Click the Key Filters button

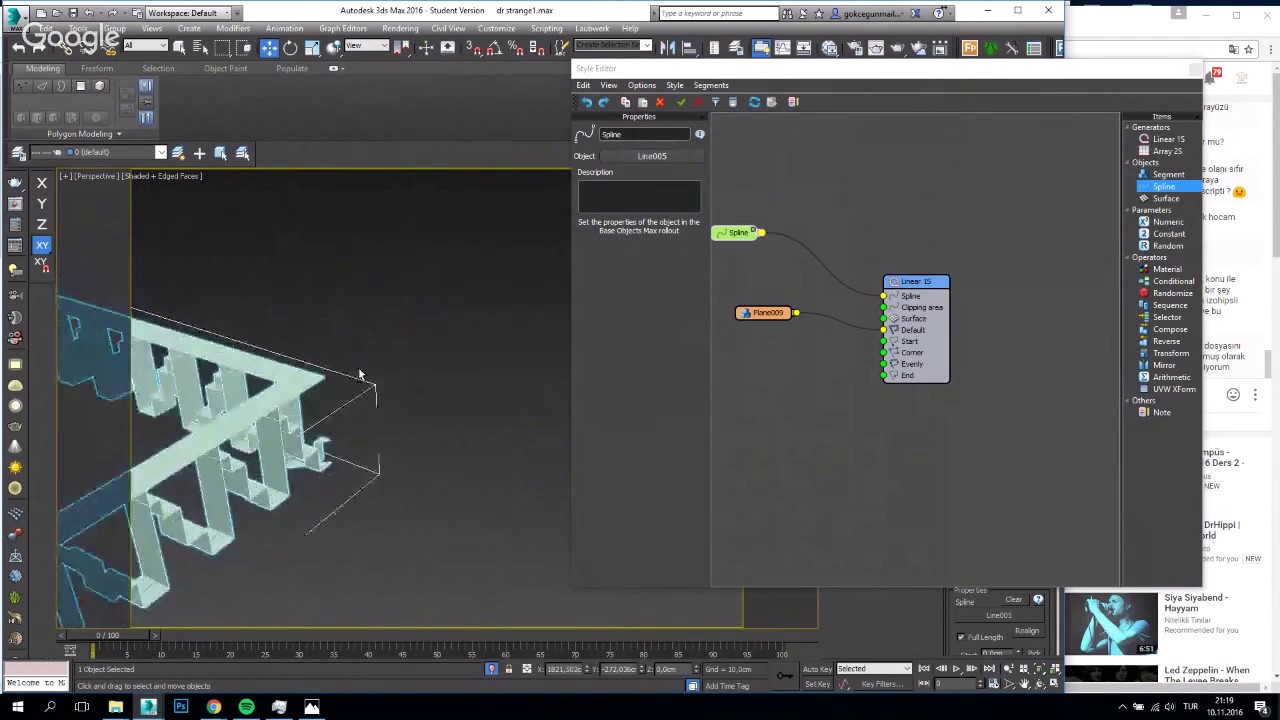881,684
